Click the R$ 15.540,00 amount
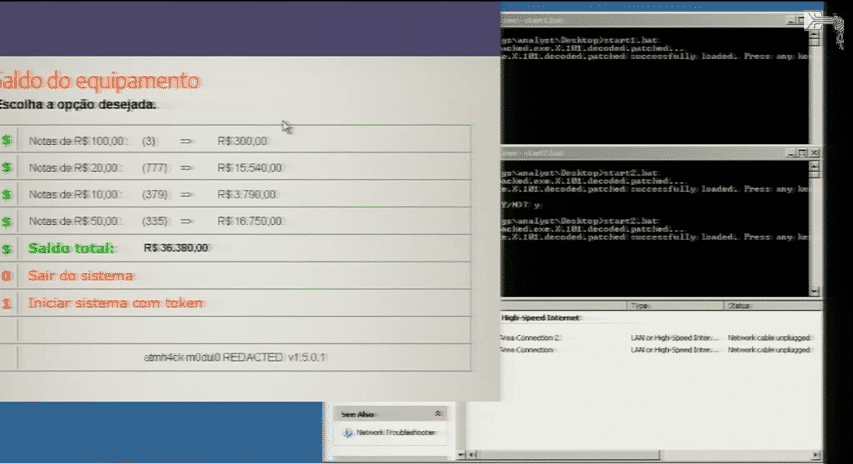 (250, 168)
